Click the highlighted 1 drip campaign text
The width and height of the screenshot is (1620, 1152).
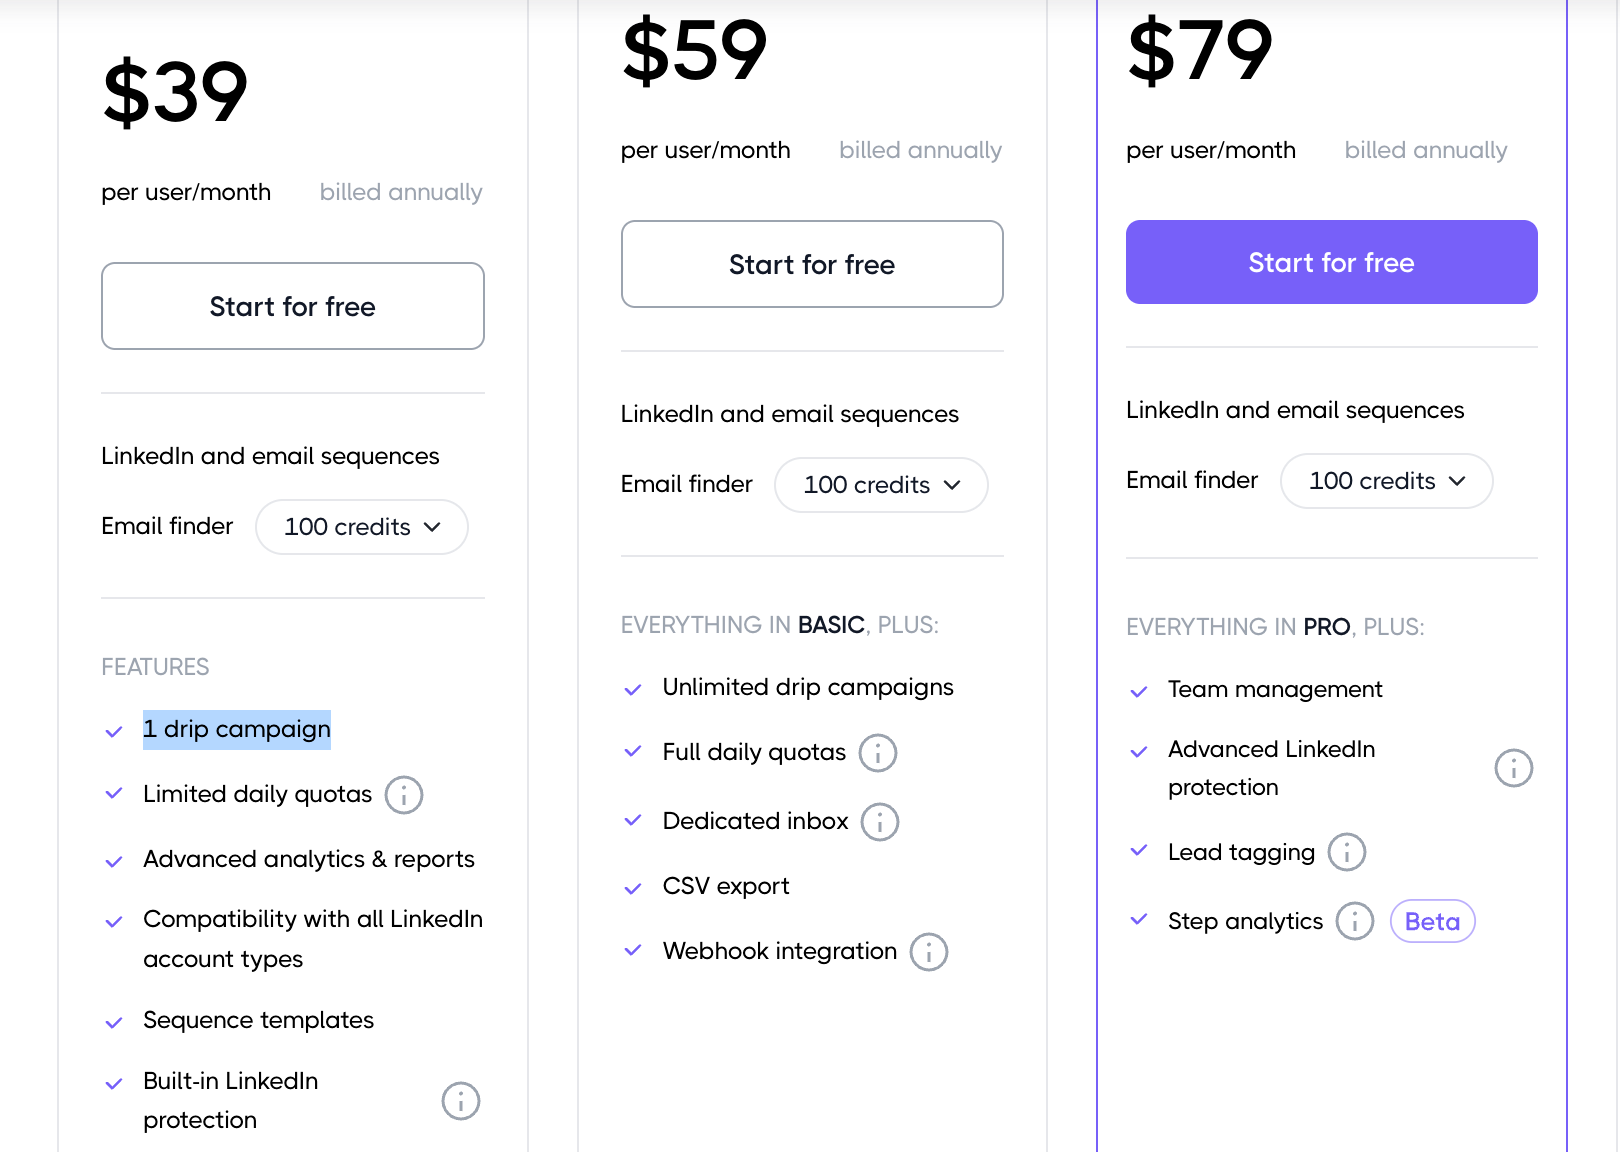pos(237,729)
